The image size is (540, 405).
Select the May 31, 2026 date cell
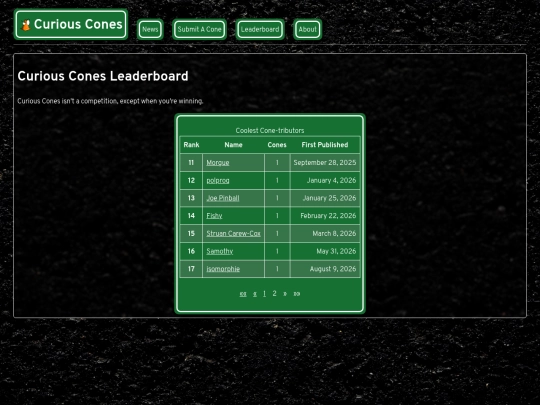pos(325,251)
